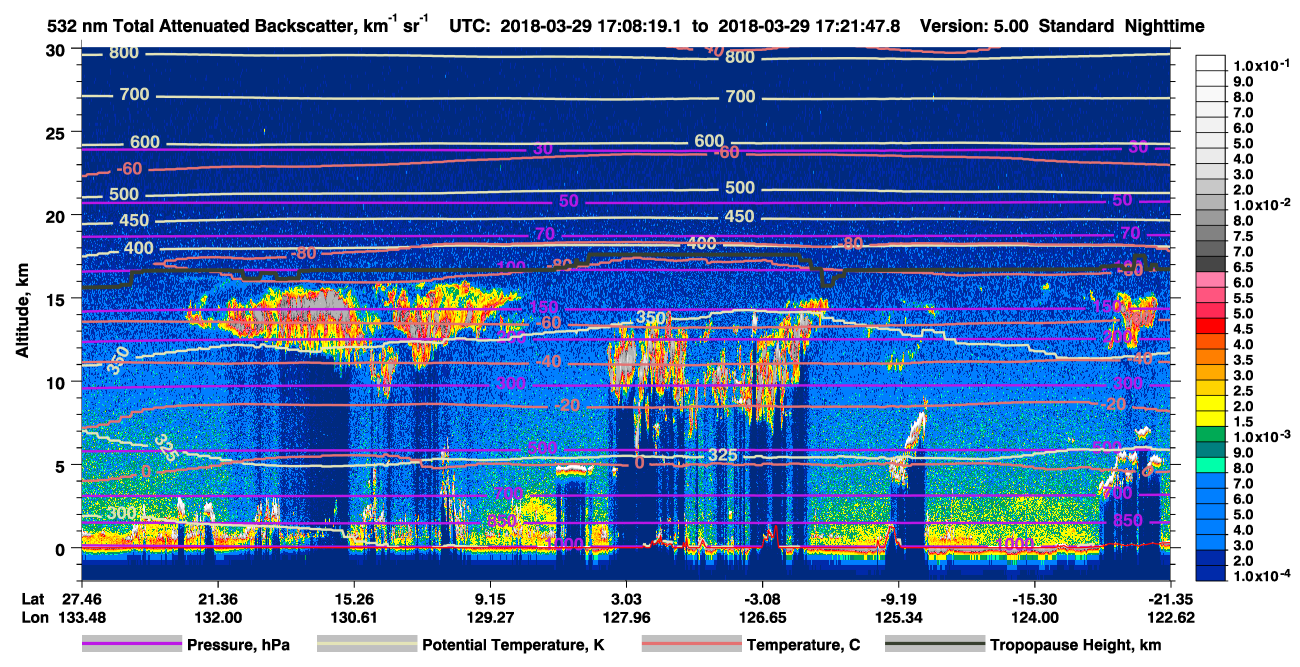Click the Potential Temperature legend line swatch
The height and width of the screenshot is (667, 1300).
click(x=367, y=645)
